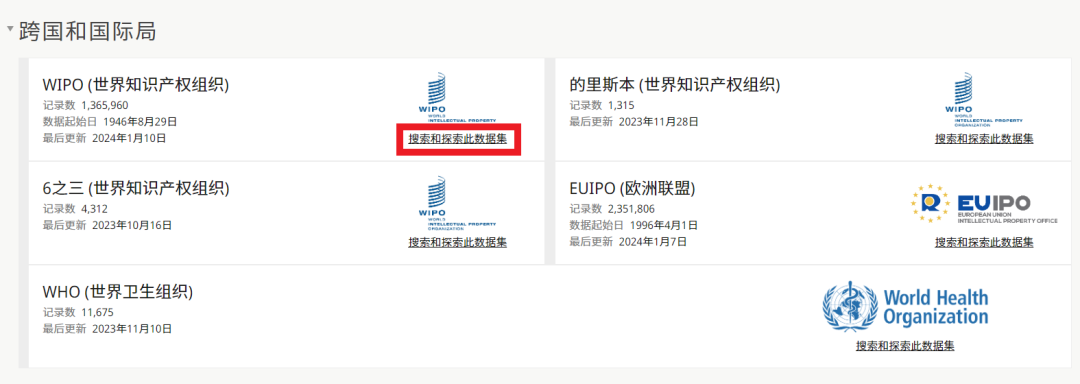
Task: Select the 的里斯本 (世界知识产权组织) title
Action: click(674, 85)
